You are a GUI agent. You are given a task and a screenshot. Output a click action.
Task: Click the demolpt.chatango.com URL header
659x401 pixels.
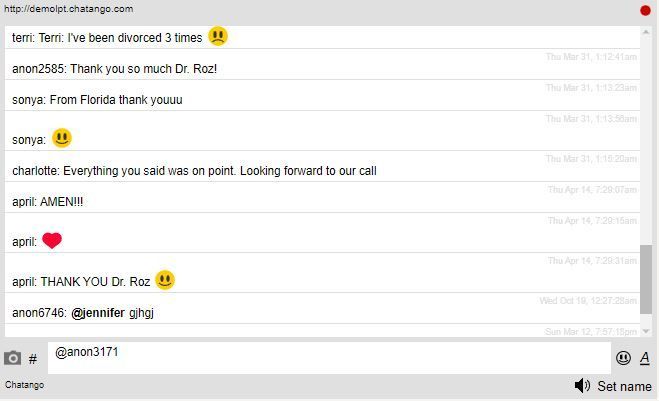[x=69, y=9]
